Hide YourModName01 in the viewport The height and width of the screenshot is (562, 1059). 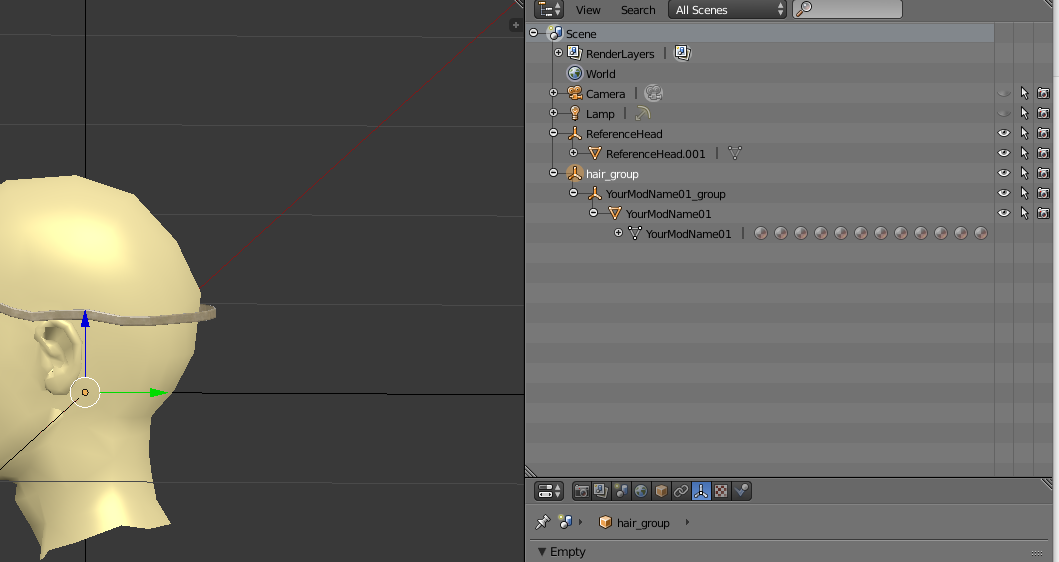1004,213
